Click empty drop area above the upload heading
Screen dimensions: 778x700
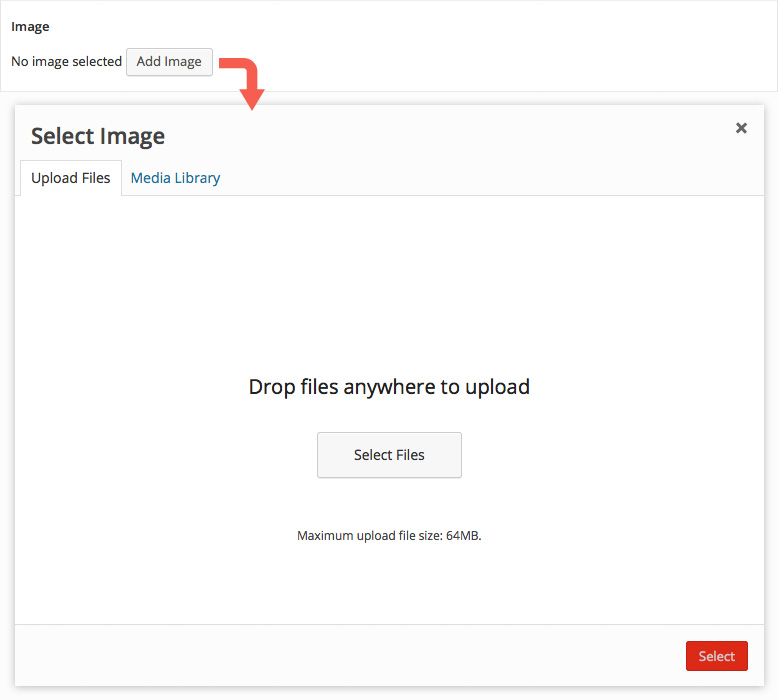(389, 280)
